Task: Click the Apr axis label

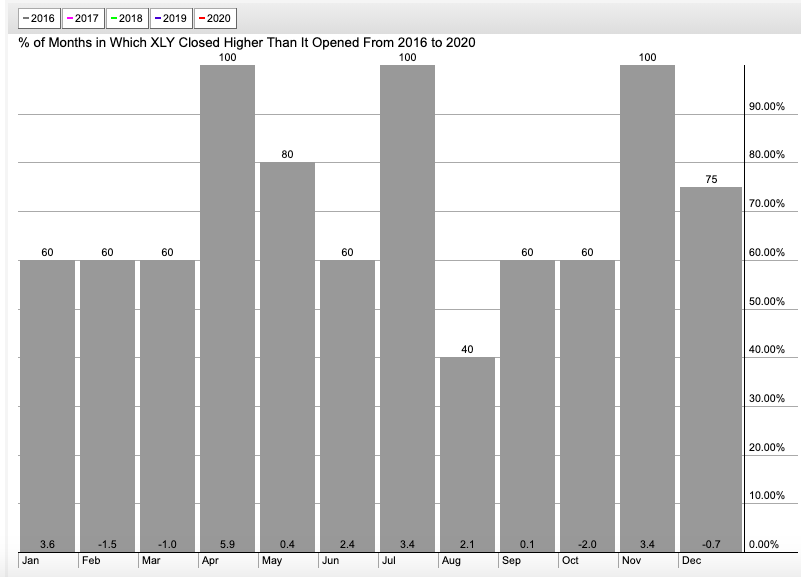Action: coord(210,560)
